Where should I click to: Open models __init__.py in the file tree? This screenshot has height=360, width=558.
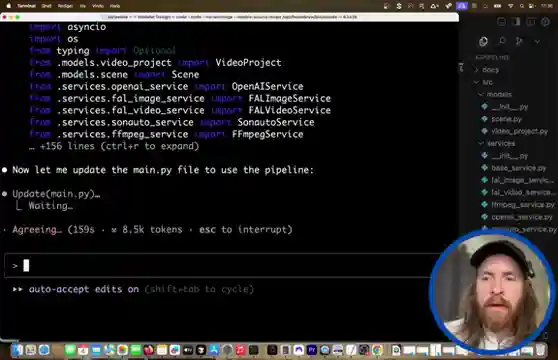[x=510, y=107]
